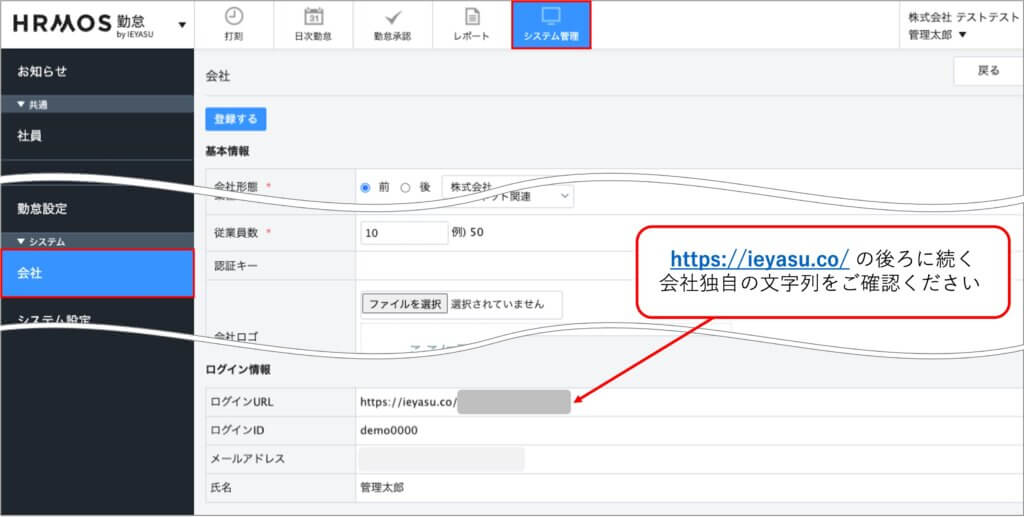Open the レポート document icon

click(472, 17)
